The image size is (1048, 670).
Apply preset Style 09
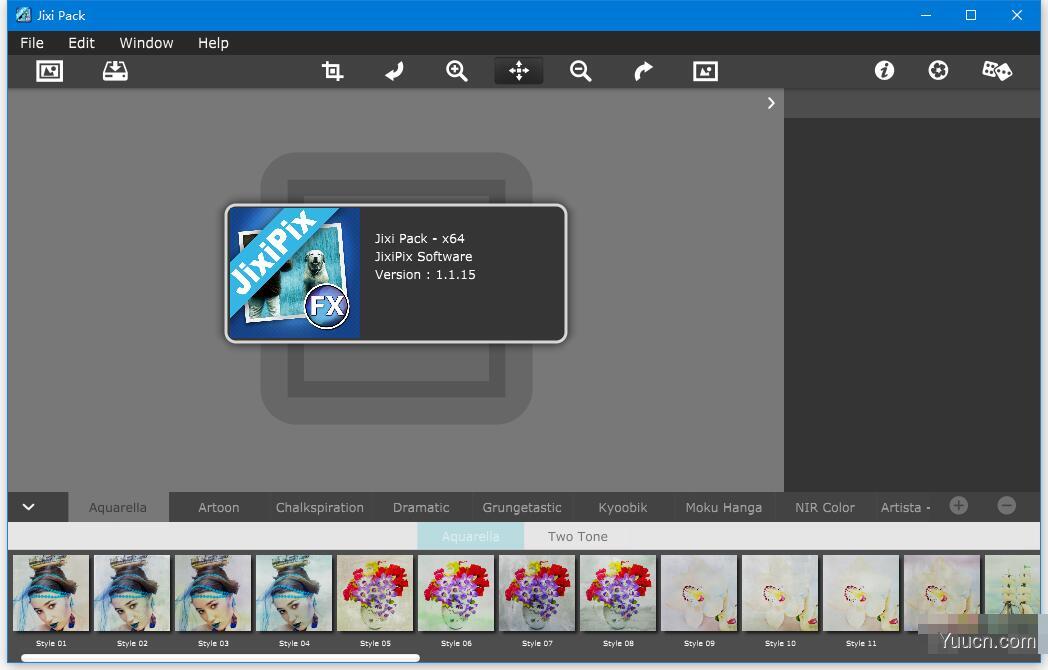pos(699,593)
